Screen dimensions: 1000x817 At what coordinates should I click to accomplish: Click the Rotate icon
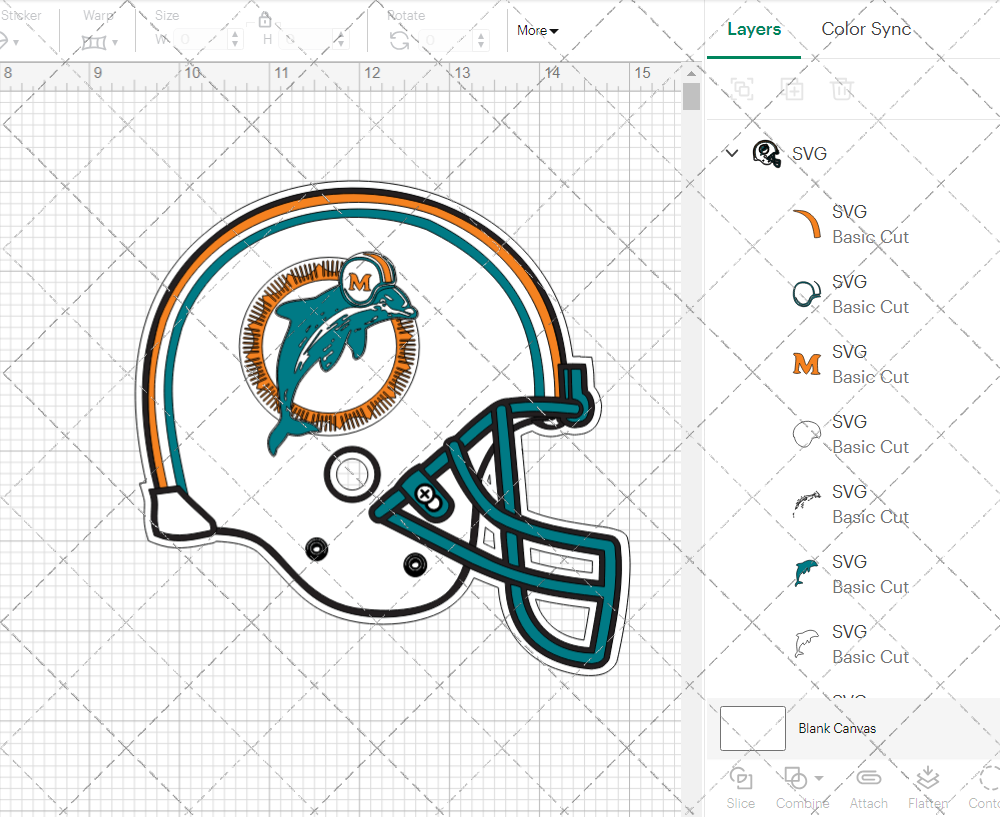tap(400, 41)
